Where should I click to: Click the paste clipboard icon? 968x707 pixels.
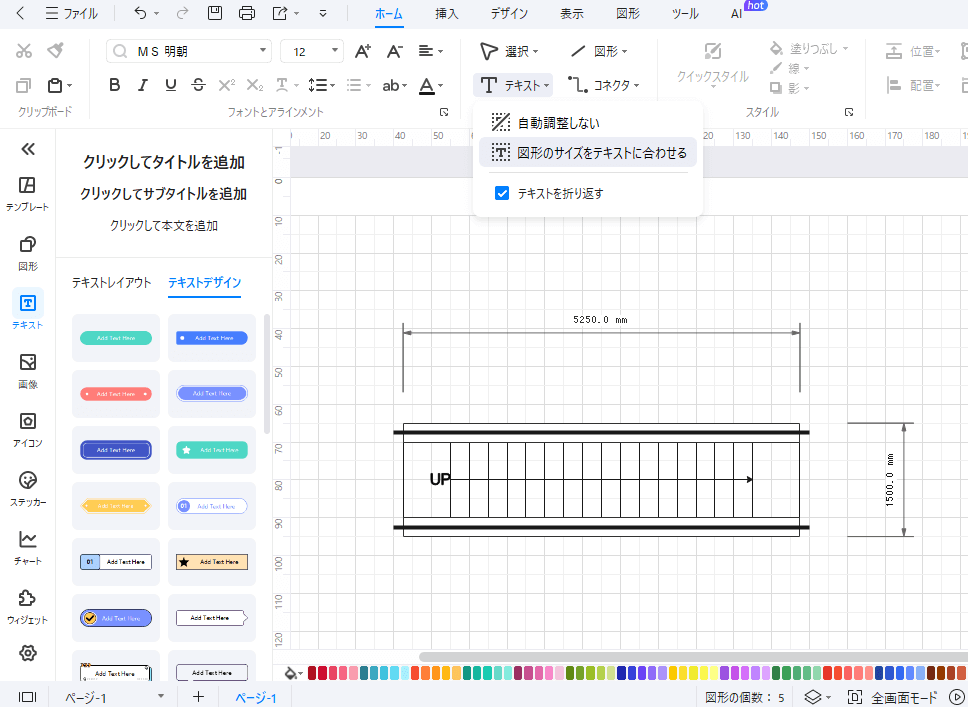[56, 85]
